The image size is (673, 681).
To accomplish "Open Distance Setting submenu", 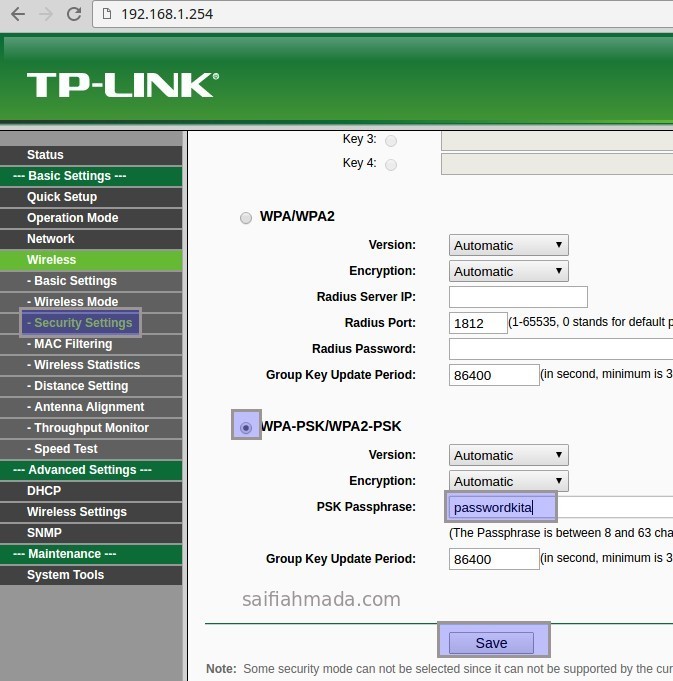I will click(x=91, y=386).
